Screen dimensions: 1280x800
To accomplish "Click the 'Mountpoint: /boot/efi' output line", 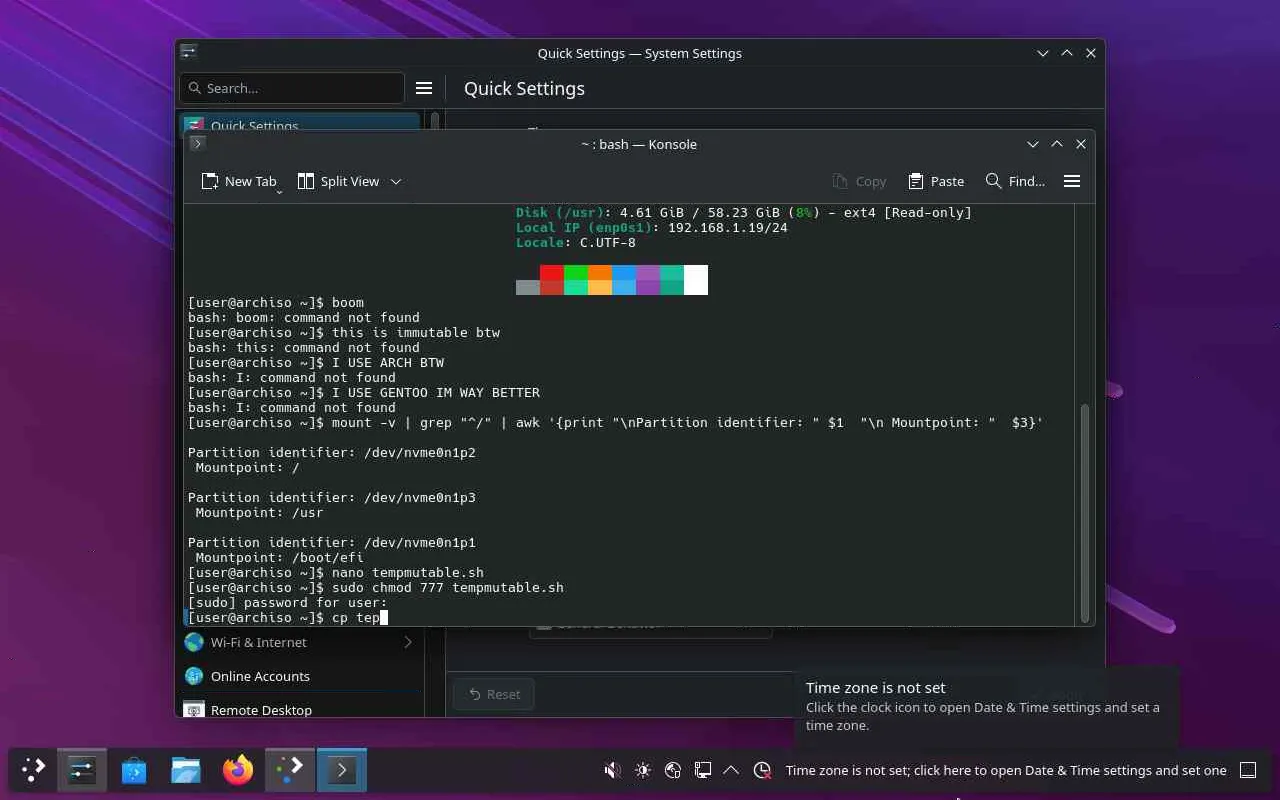I will click(x=280, y=557).
